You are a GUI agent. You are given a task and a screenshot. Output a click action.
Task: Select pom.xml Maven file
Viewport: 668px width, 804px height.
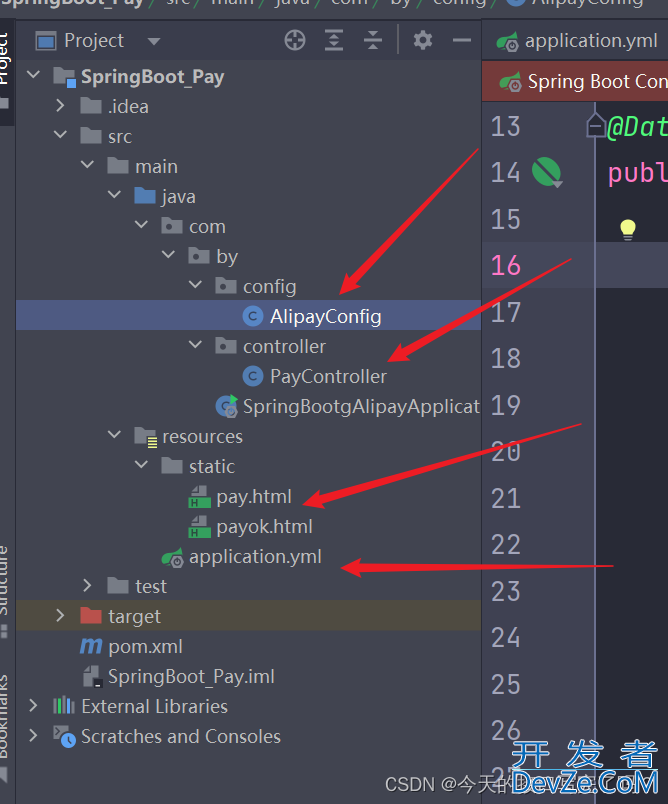coord(145,647)
